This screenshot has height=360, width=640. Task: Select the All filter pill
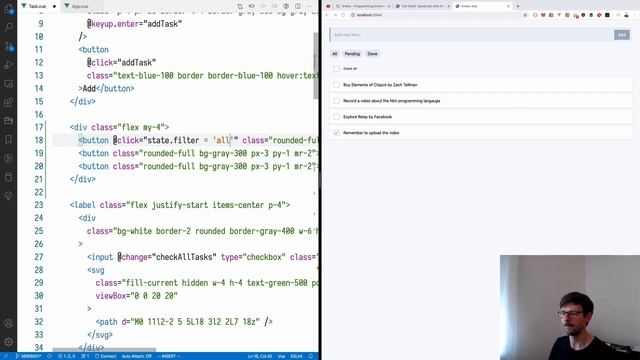pos(335,54)
